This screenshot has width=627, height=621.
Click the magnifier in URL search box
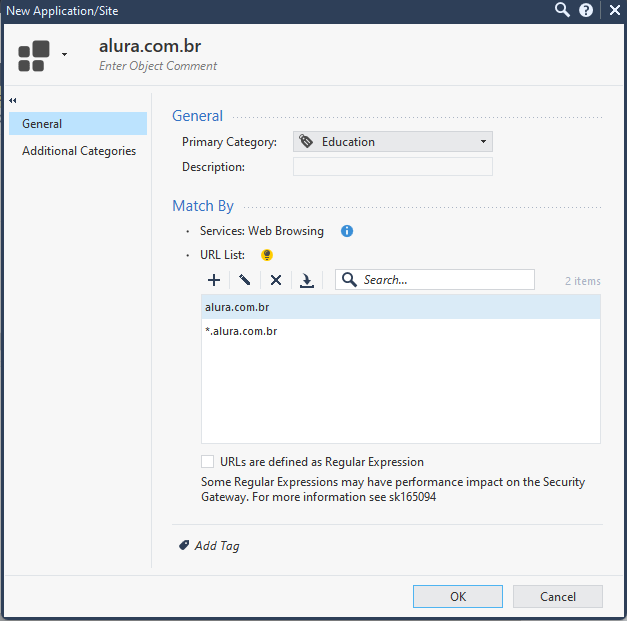349,280
